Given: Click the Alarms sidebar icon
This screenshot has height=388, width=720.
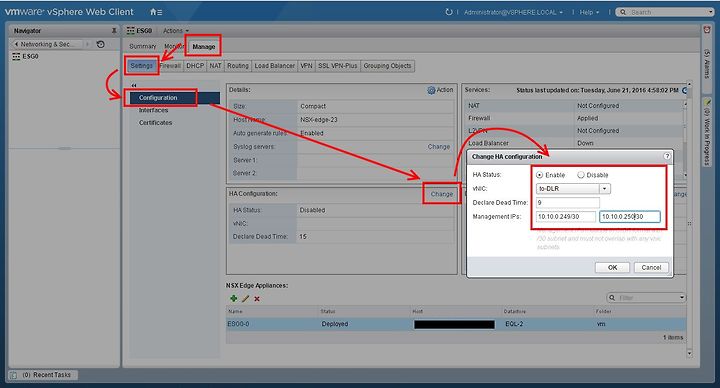Looking at the screenshot, I should point(707,30).
